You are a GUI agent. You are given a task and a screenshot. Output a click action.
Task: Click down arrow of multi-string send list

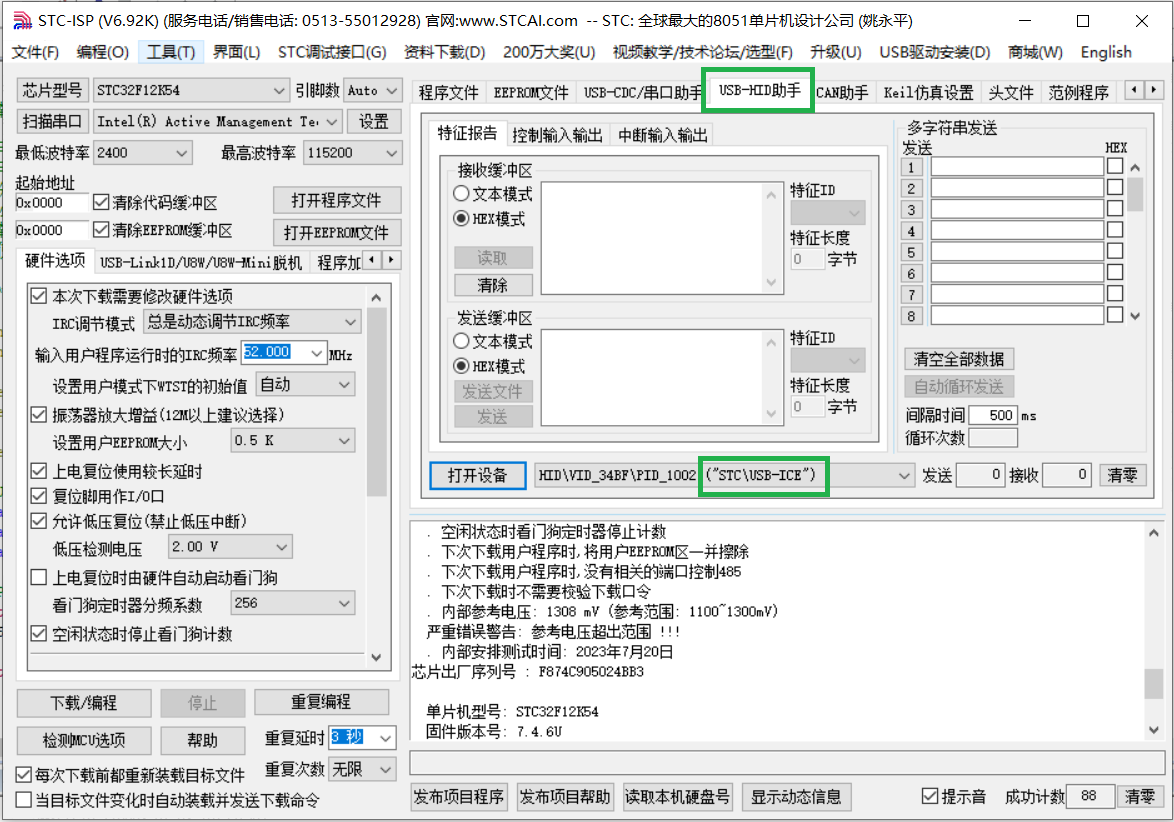(1135, 316)
